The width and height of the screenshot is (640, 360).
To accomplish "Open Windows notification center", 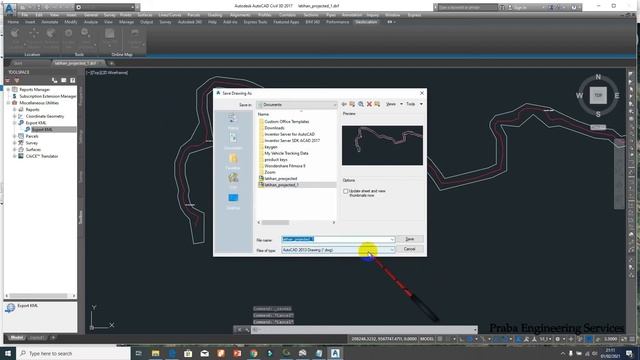I will [629, 353].
